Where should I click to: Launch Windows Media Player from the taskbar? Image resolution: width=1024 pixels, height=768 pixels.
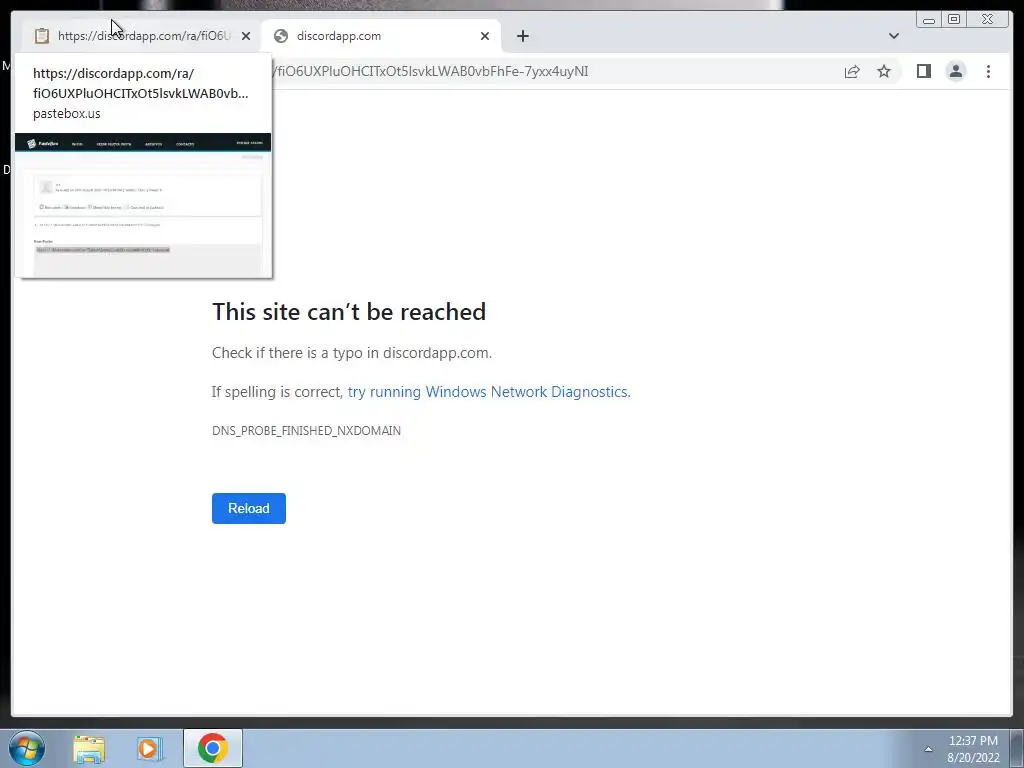tap(150, 748)
